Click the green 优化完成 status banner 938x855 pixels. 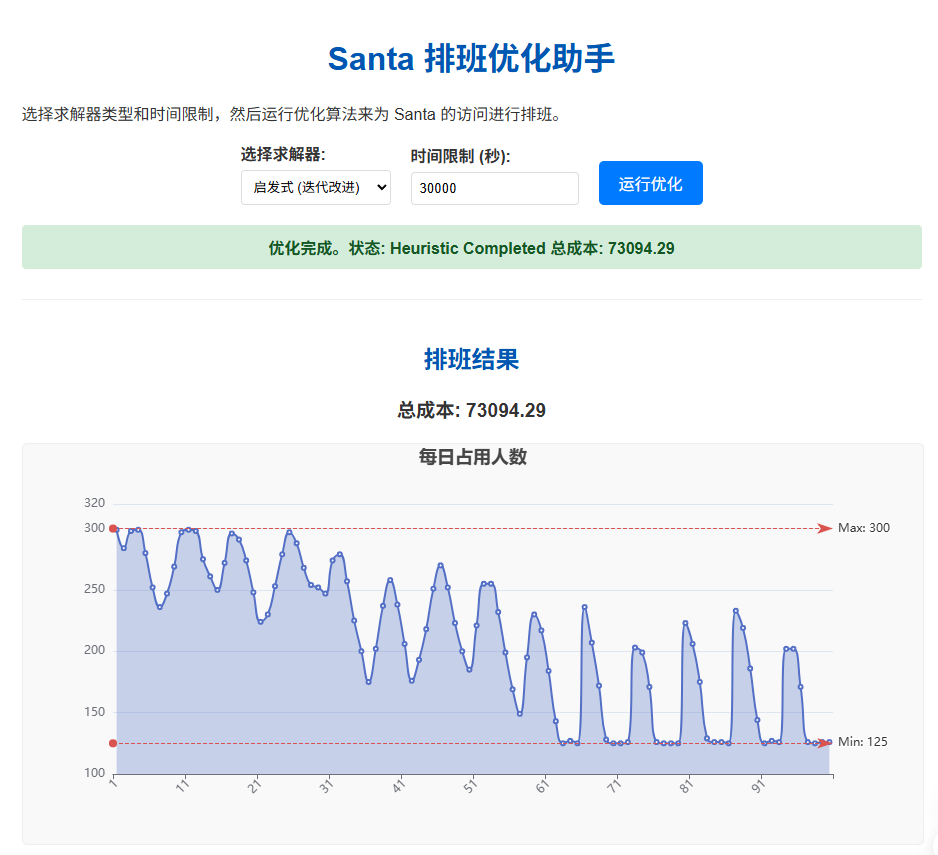point(472,247)
